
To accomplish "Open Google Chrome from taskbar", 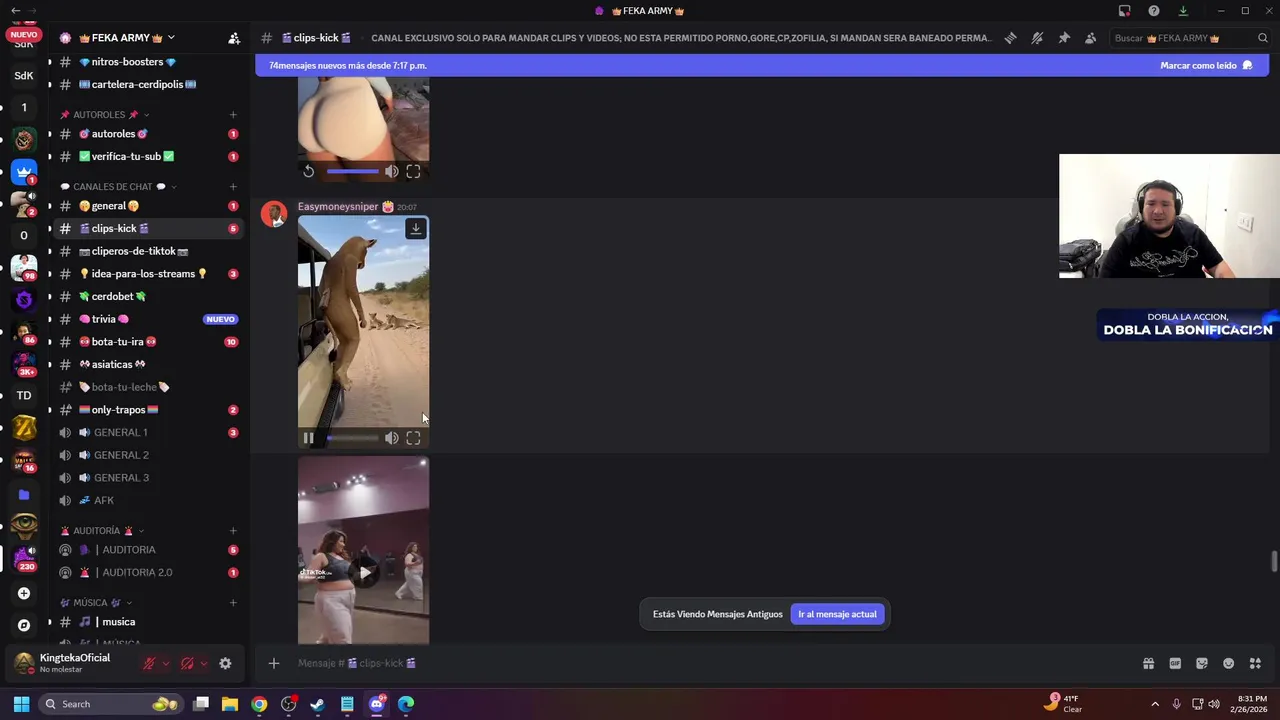I will [x=259, y=704].
